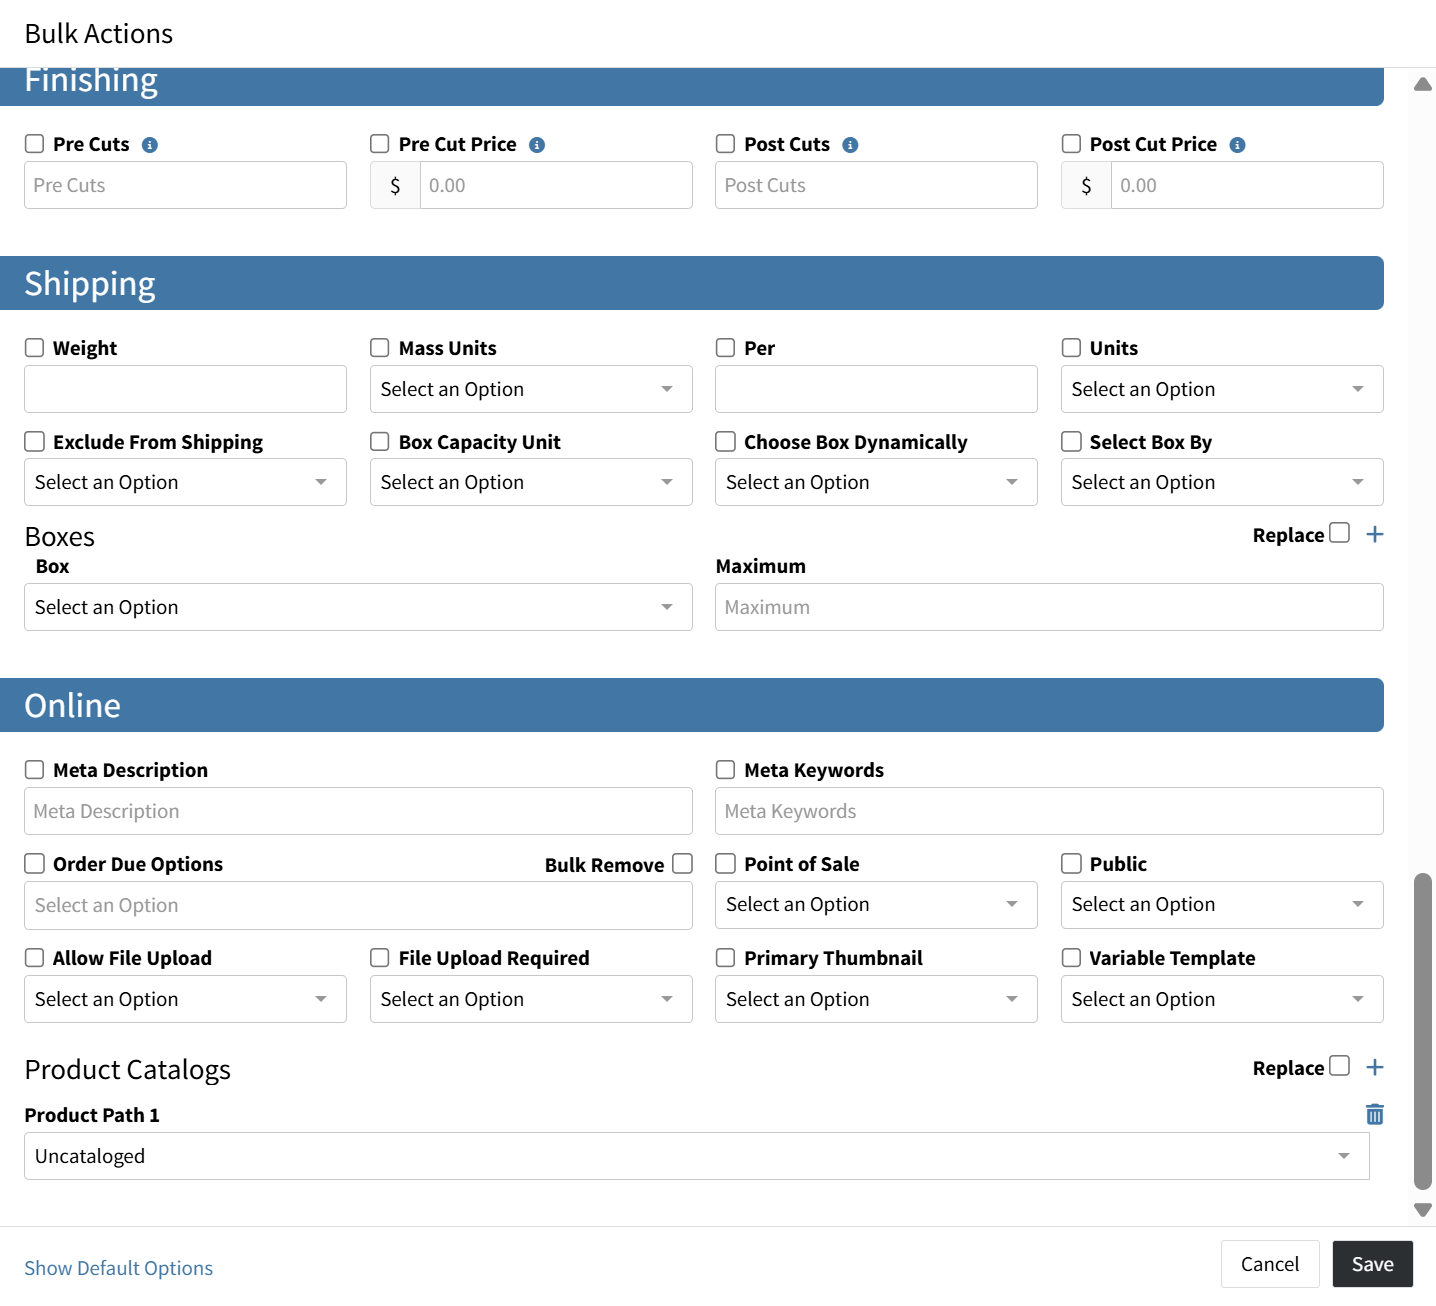
Task: Check the Post Cuts checkbox
Action: [x=726, y=144]
